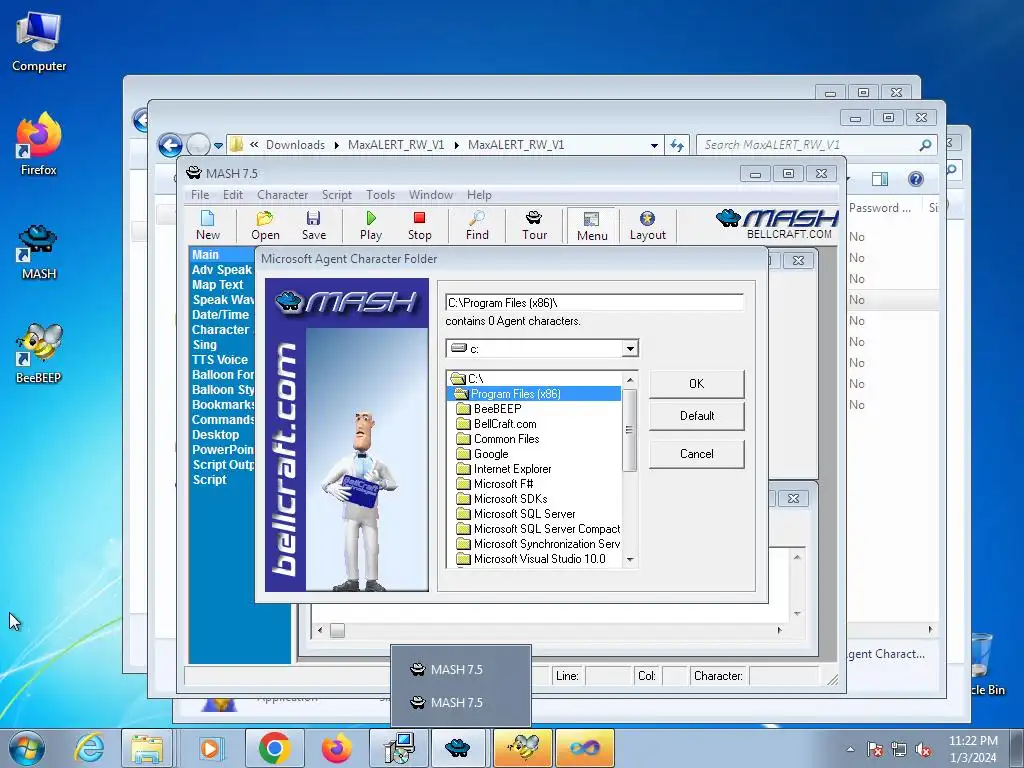Open the Character menu
Screen dimensions: 1024x768
(x=282, y=195)
